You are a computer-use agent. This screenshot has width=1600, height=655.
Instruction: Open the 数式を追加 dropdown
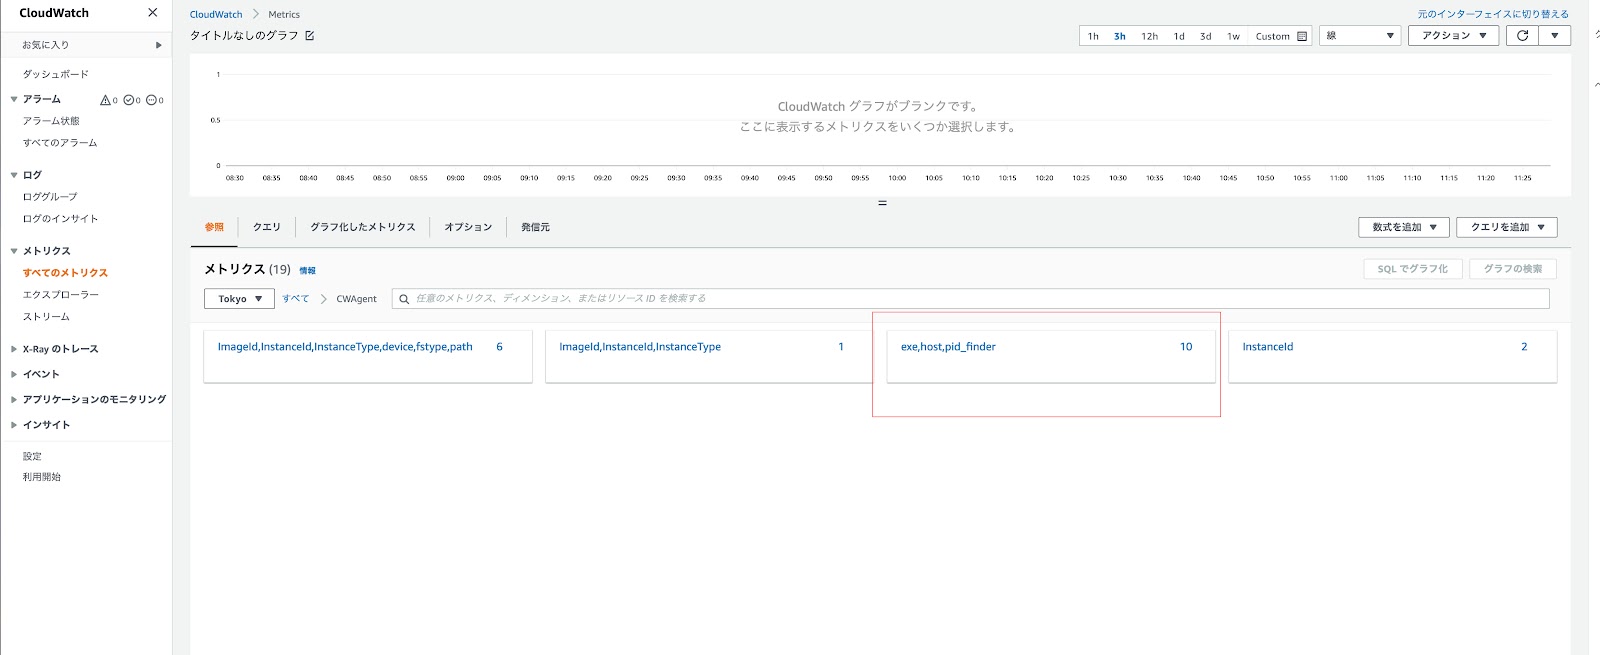tap(1404, 227)
